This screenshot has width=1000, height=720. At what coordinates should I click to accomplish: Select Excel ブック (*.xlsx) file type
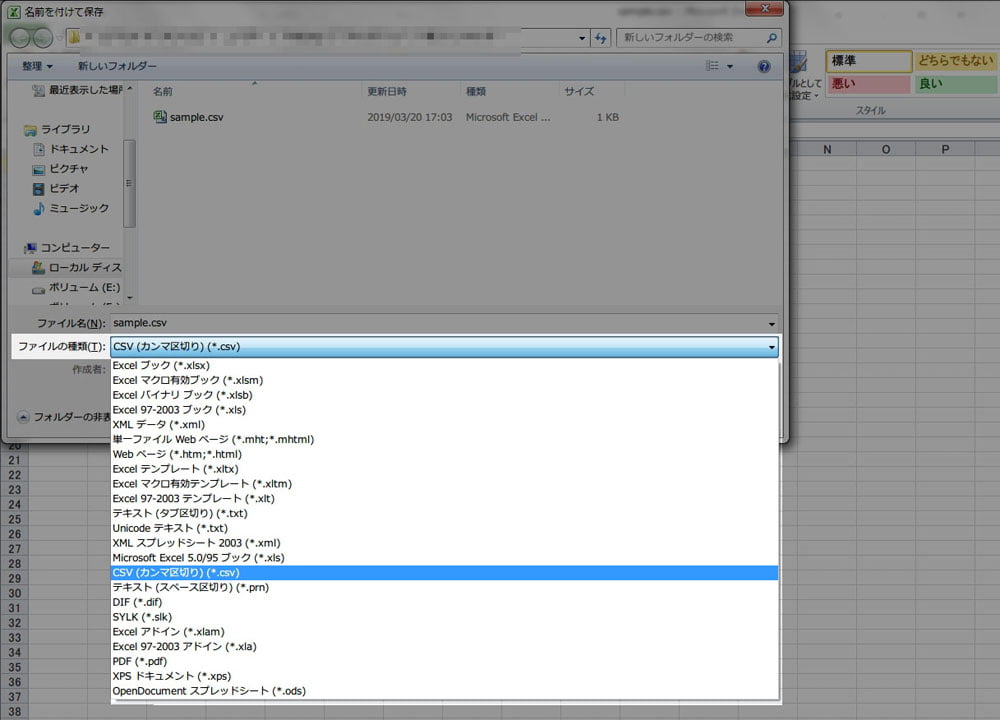[x=445, y=365]
